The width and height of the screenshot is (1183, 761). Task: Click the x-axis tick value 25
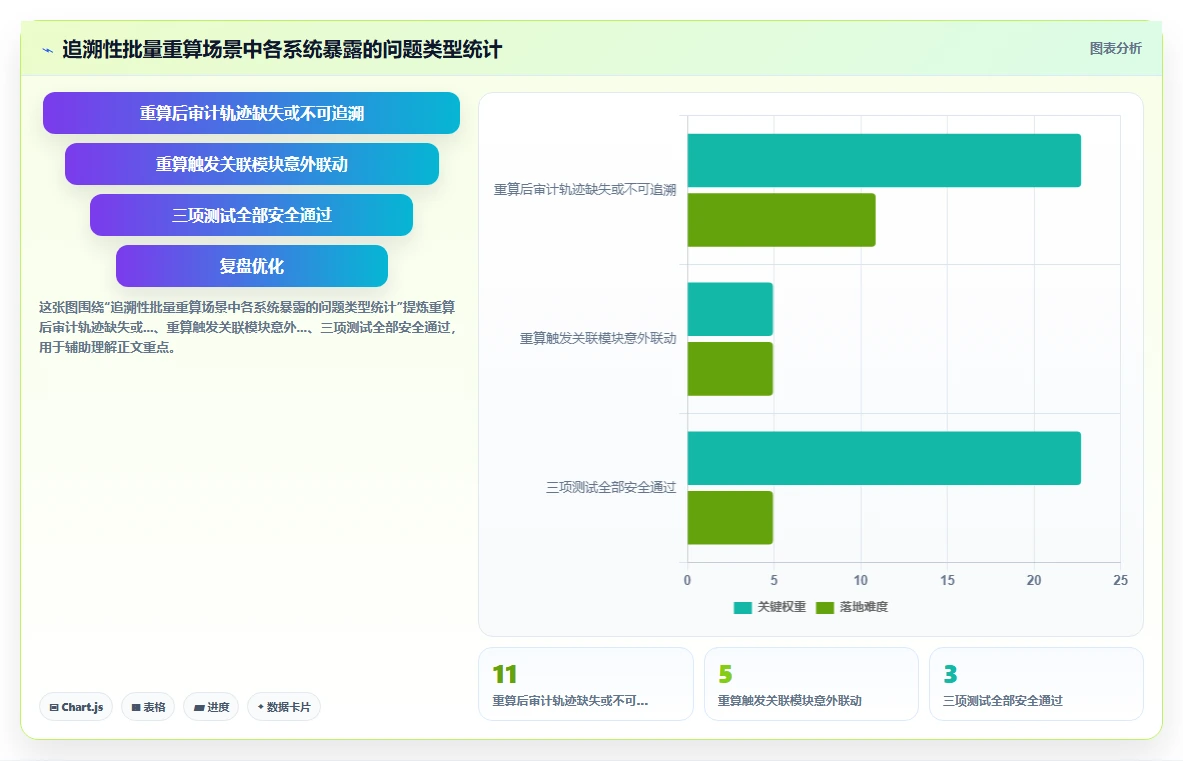tap(1120, 580)
